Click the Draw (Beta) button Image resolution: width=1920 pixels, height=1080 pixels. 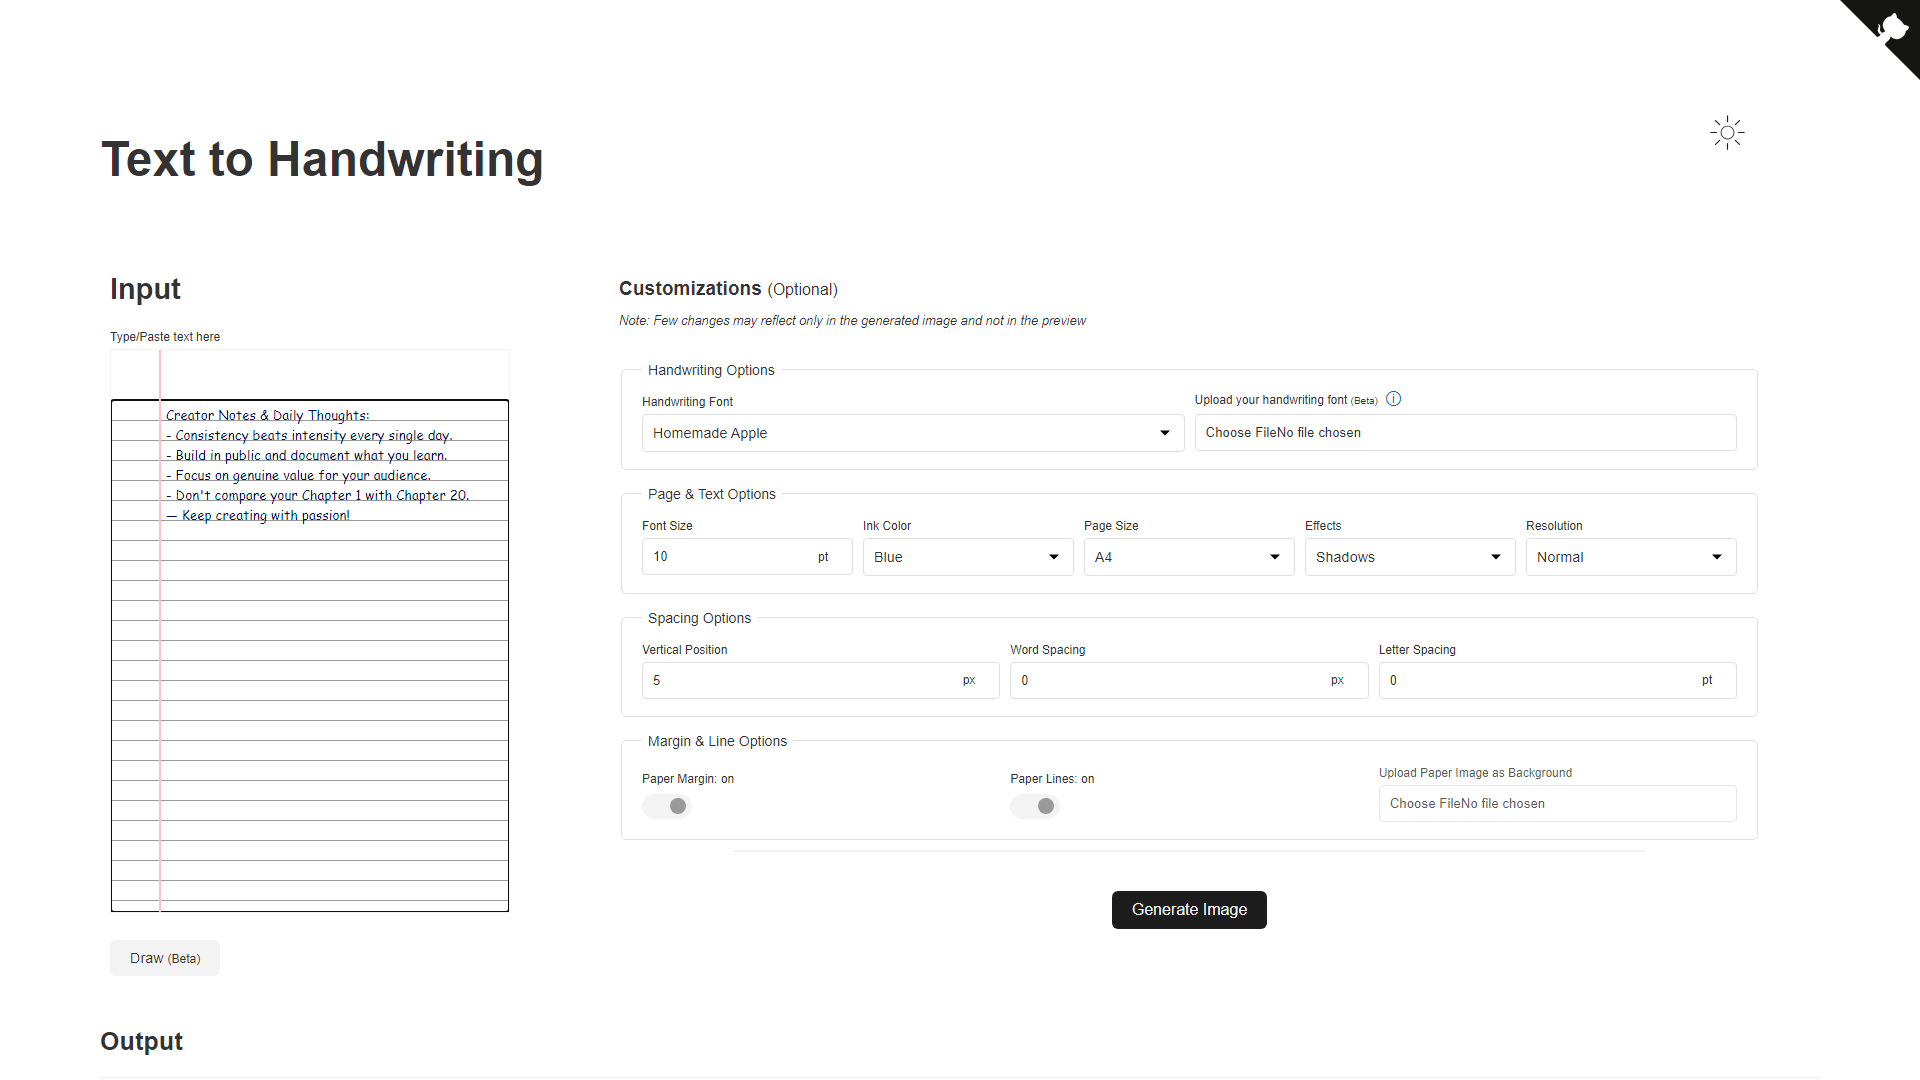click(165, 958)
